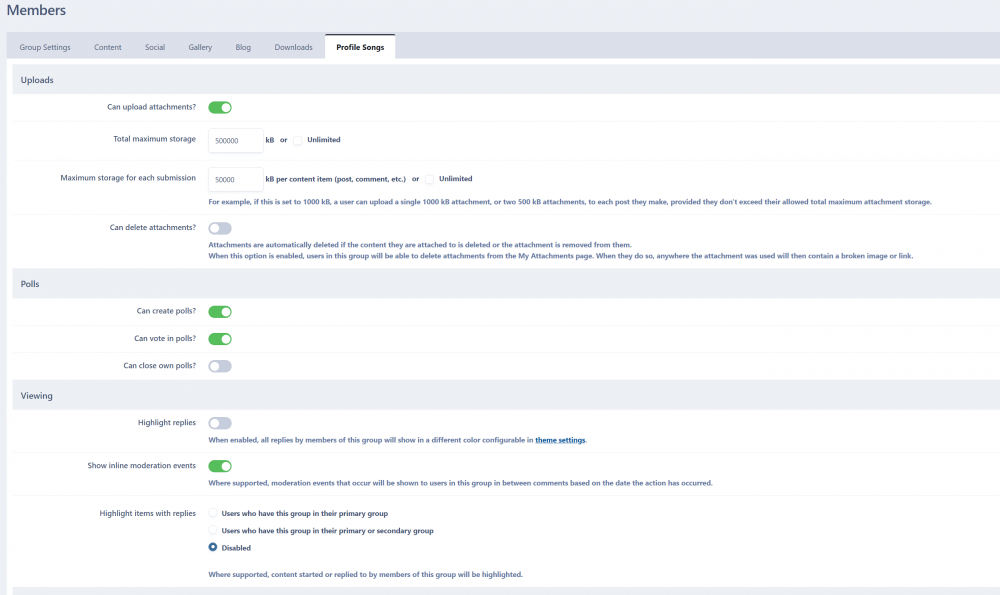1000x595 pixels.
Task: Select primary or secondary group radio option
Action: coord(212,530)
